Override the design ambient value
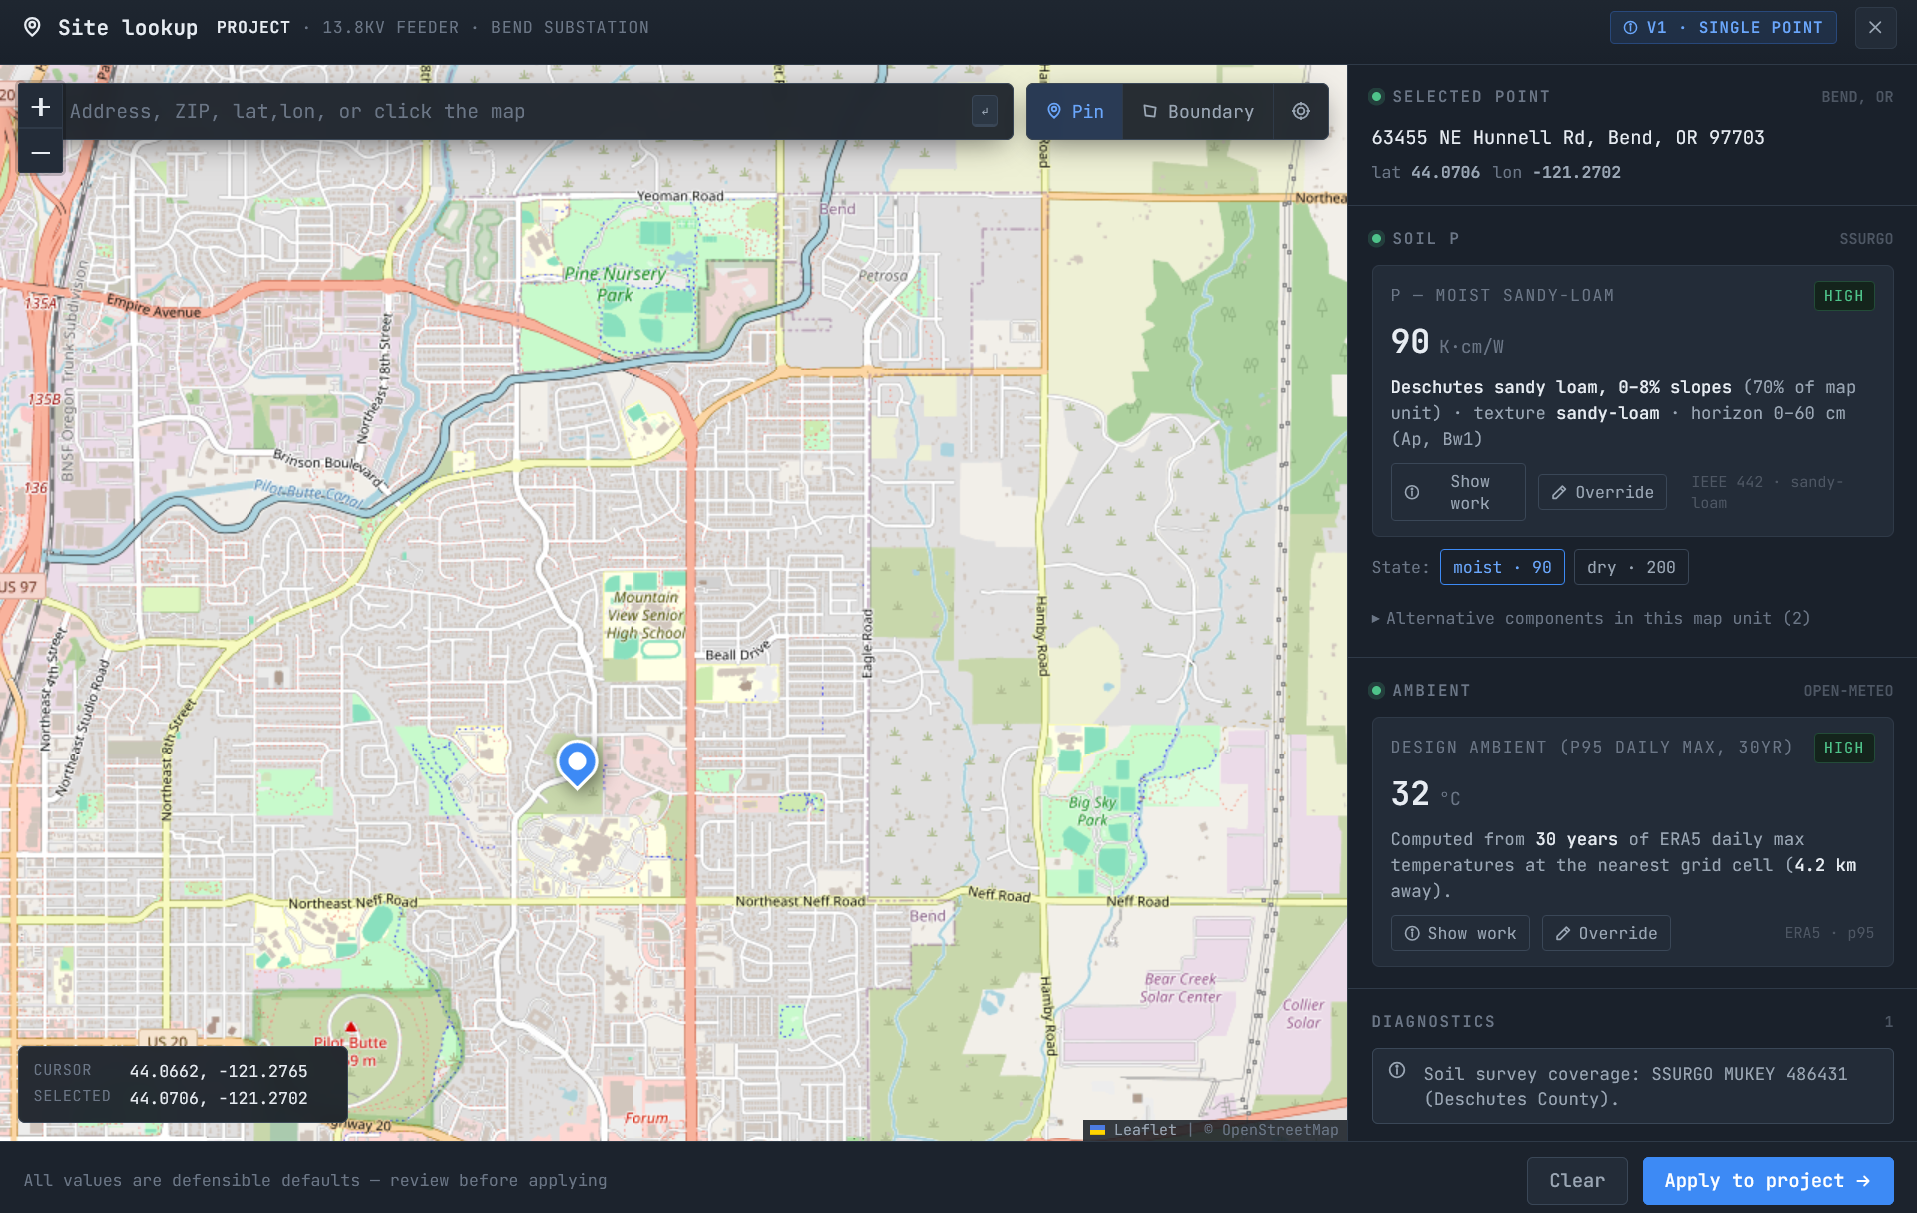1917x1213 pixels. coord(1606,933)
